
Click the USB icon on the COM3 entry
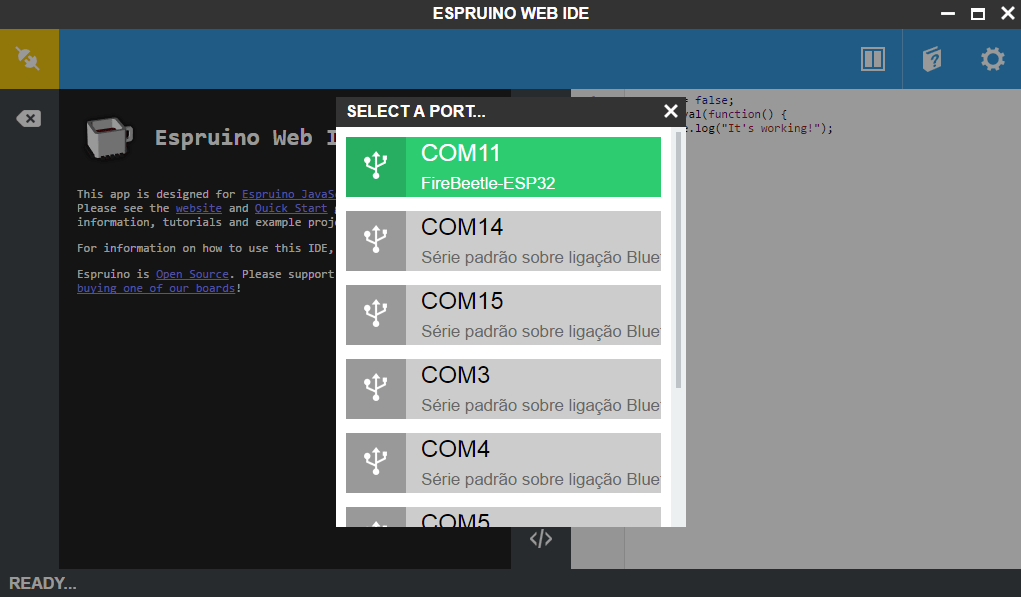(x=375, y=388)
